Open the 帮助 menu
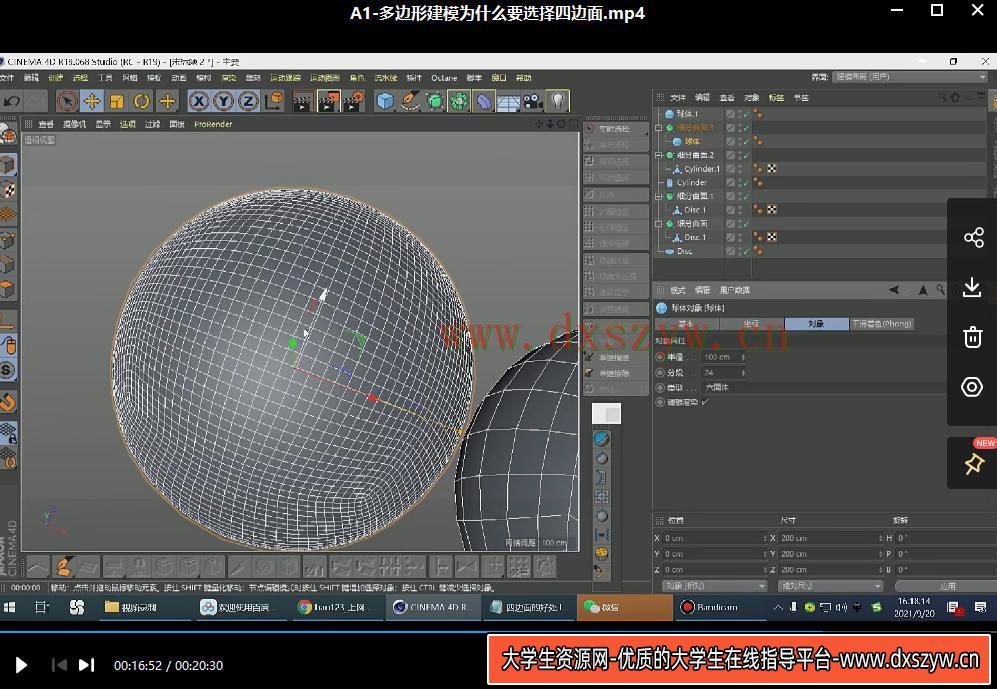 [x=523, y=78]
